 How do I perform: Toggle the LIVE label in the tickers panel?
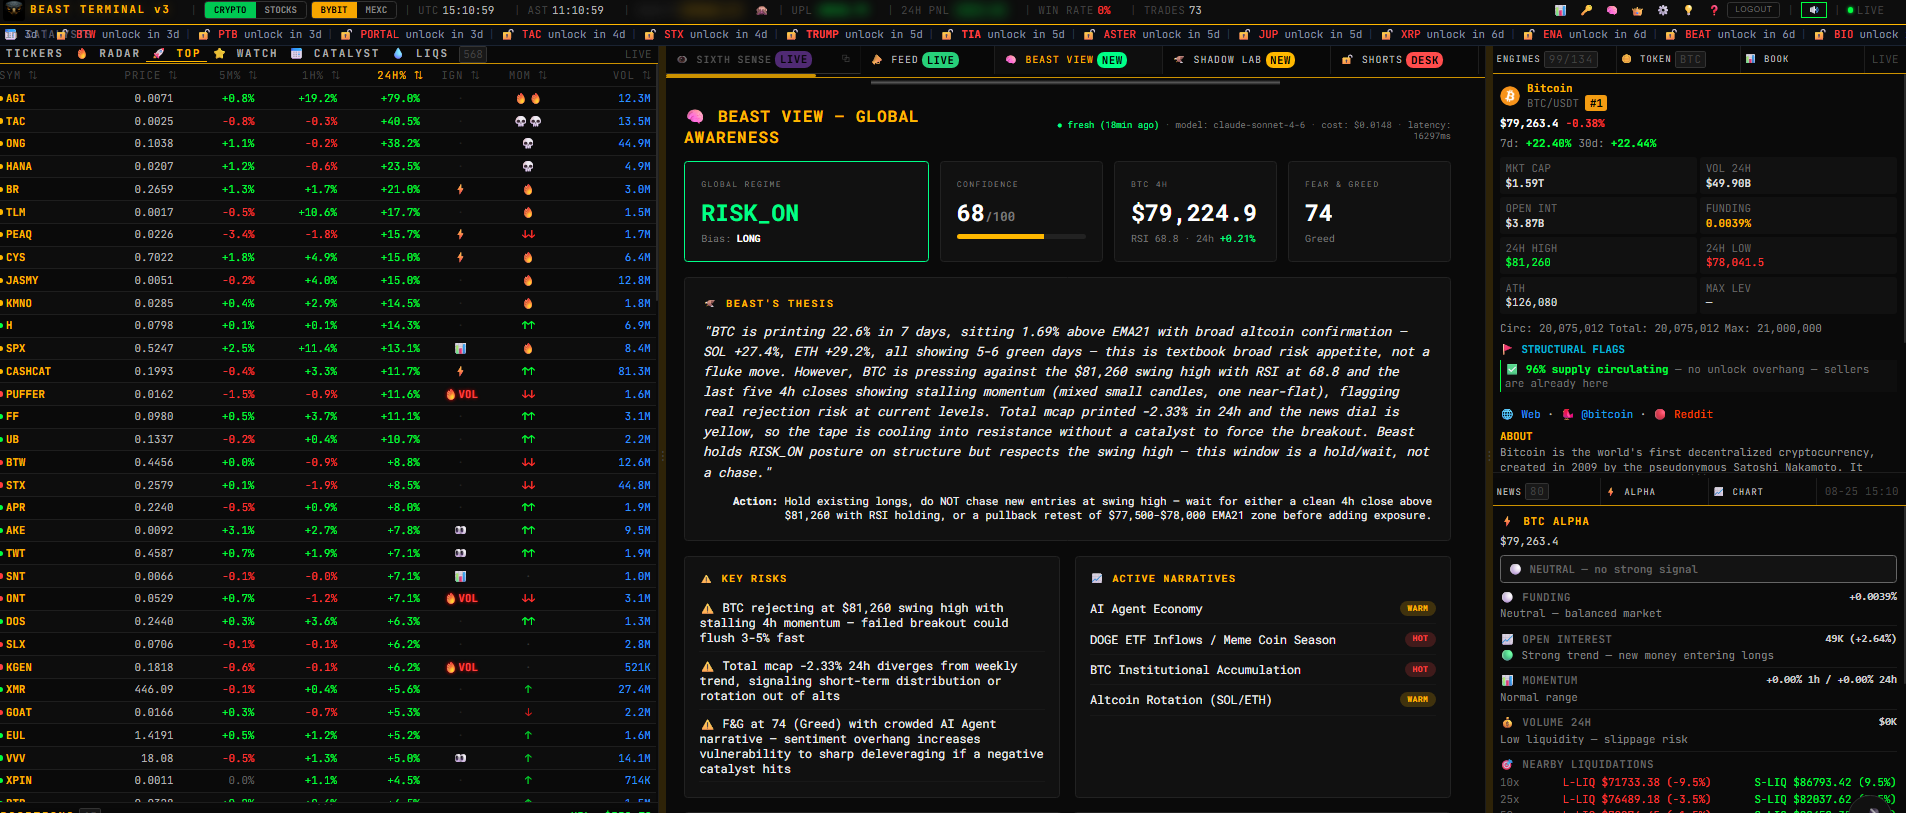[x=638, y=54]
